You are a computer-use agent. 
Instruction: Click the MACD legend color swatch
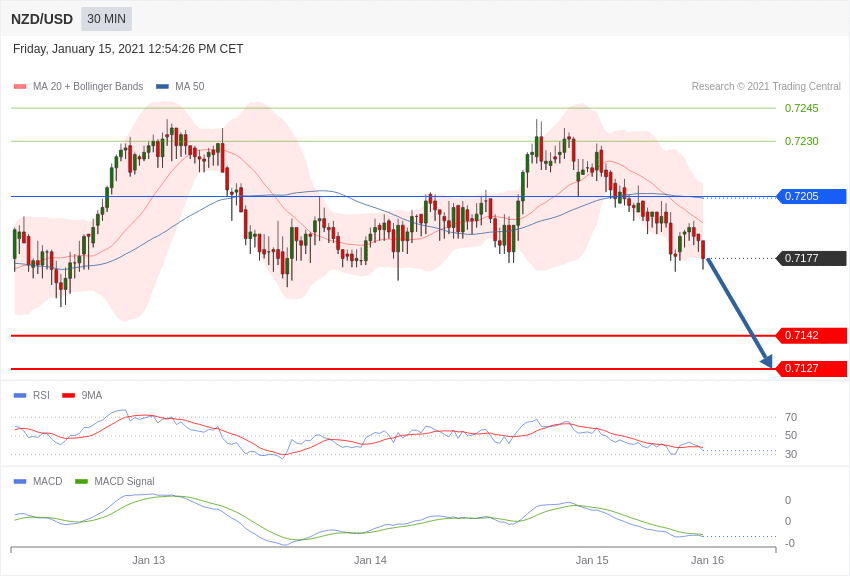20,481
